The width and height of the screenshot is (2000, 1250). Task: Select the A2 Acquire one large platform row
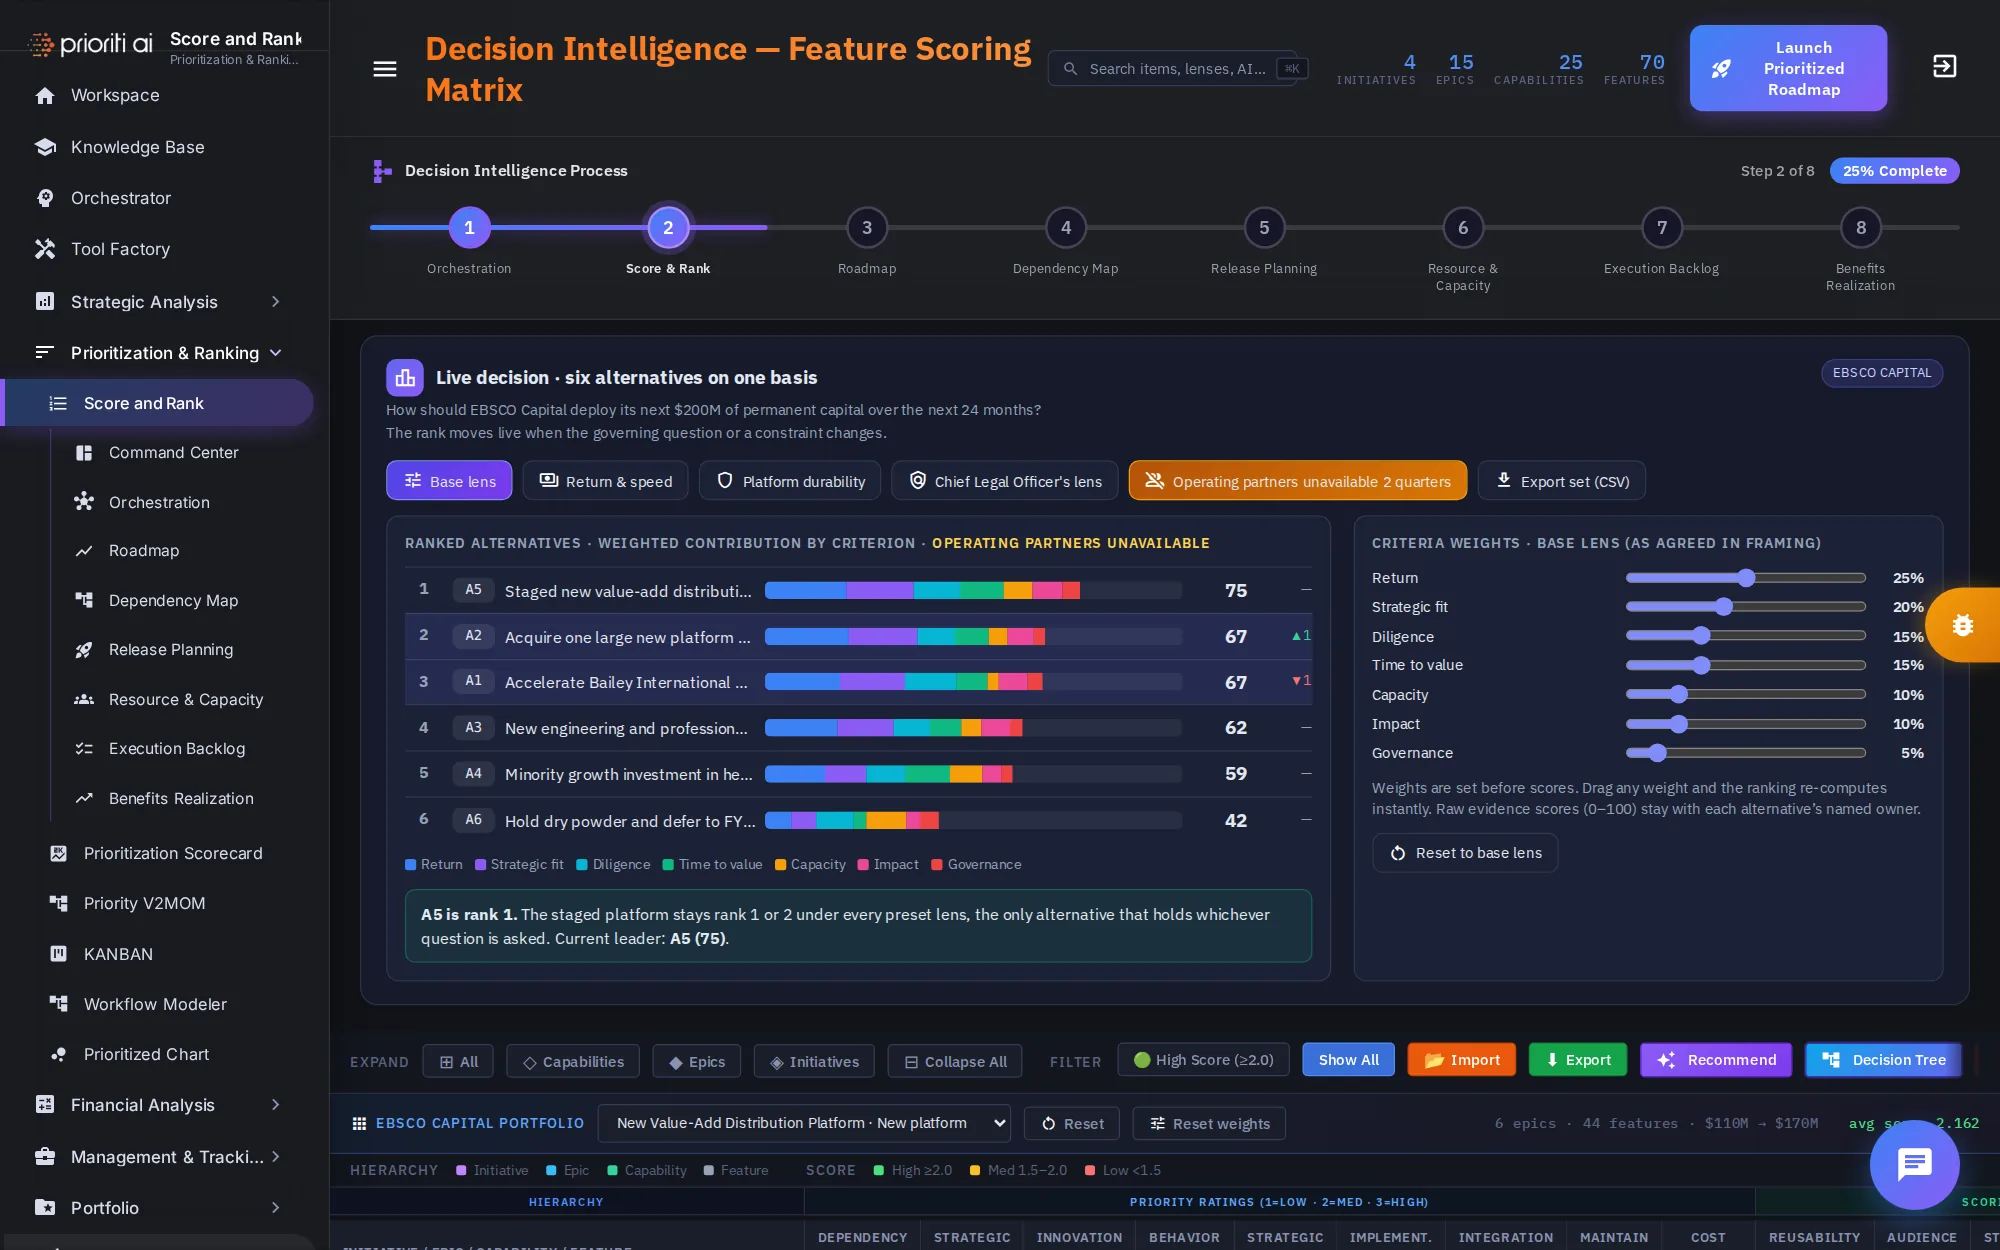click(x=858, y=637)
